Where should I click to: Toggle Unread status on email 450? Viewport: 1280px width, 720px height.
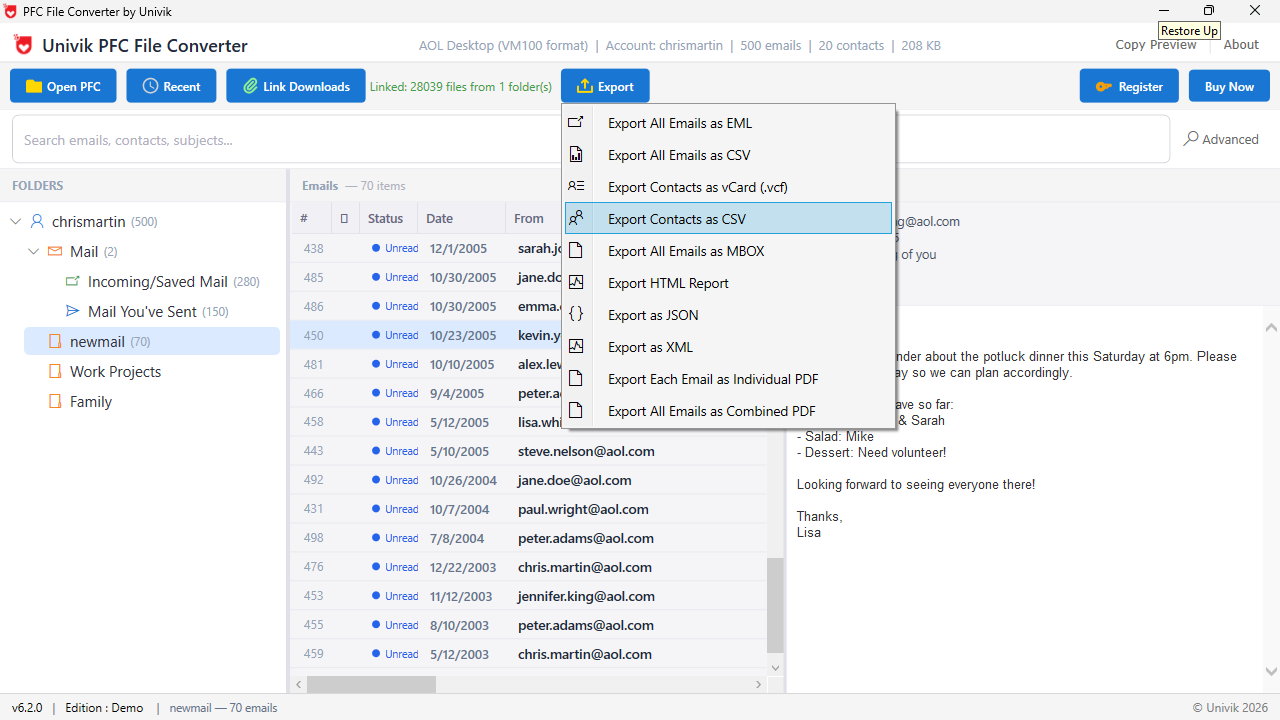[x=394, y=335]
